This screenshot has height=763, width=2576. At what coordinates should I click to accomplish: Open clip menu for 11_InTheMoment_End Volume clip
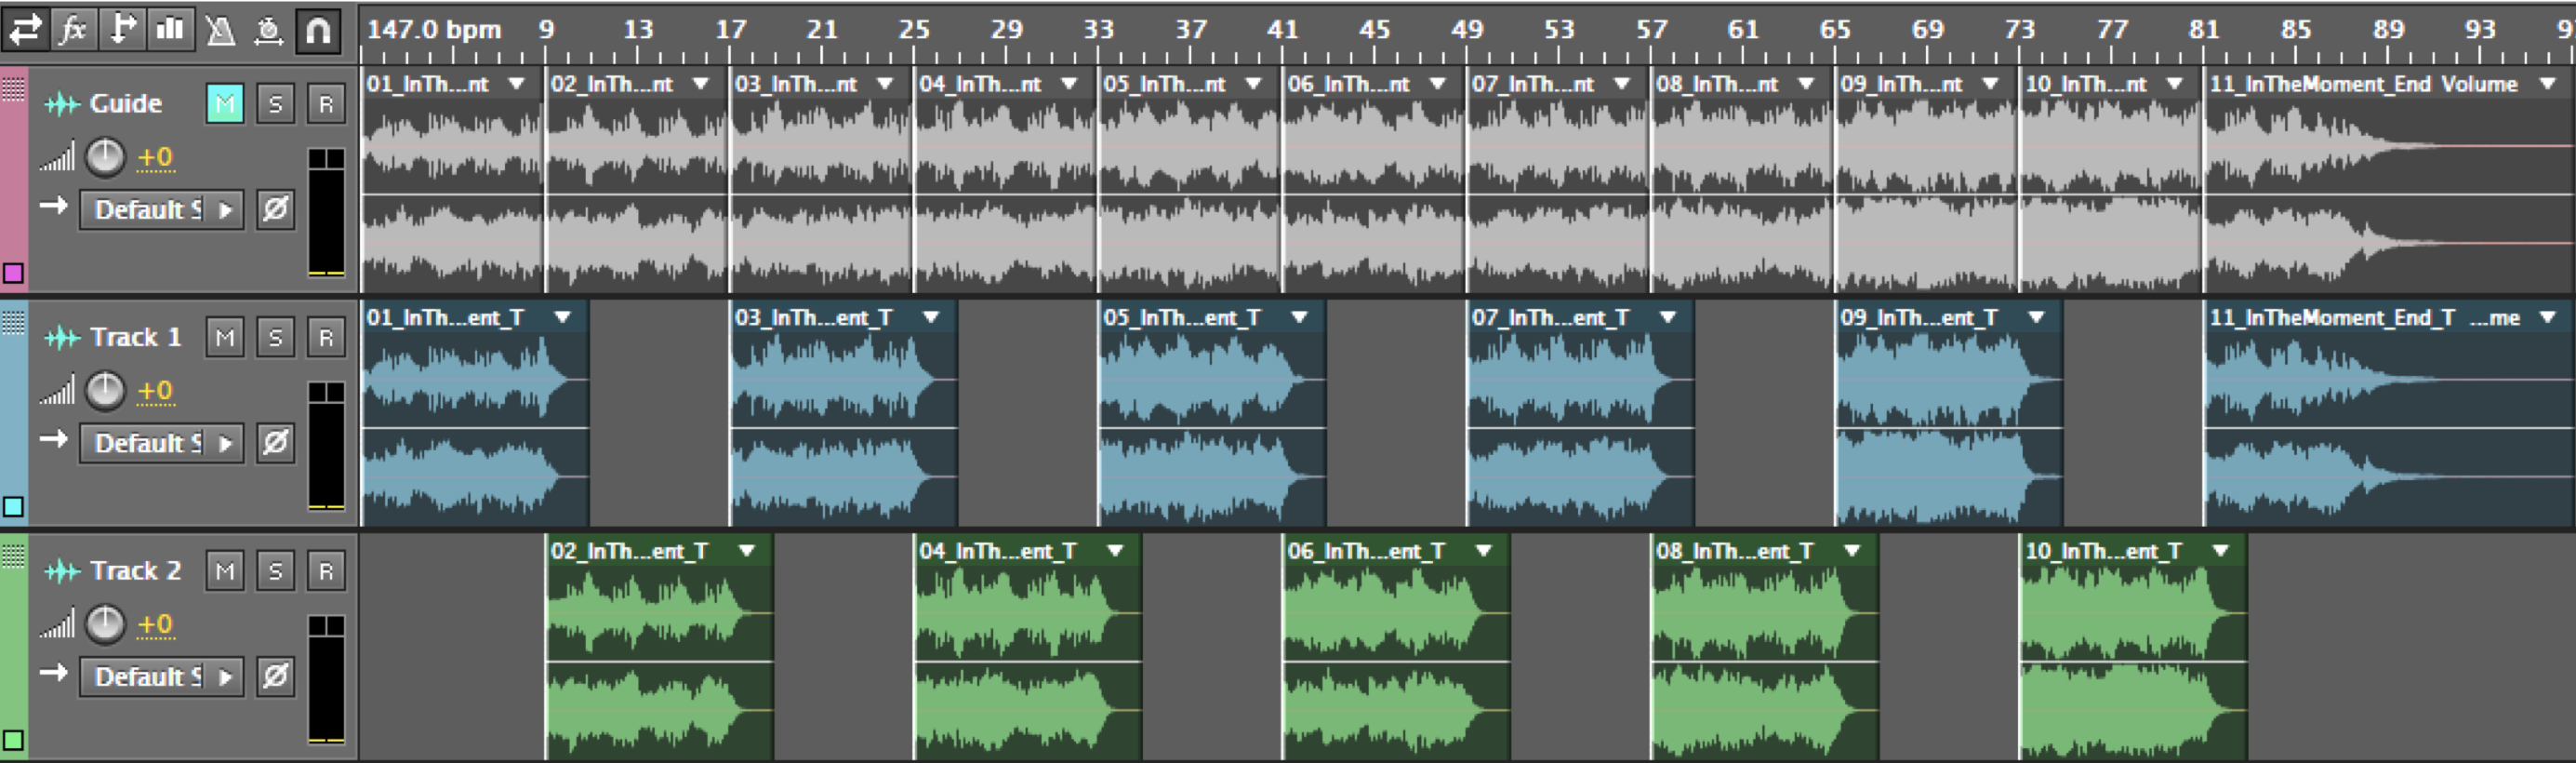tap(2548, 84)
